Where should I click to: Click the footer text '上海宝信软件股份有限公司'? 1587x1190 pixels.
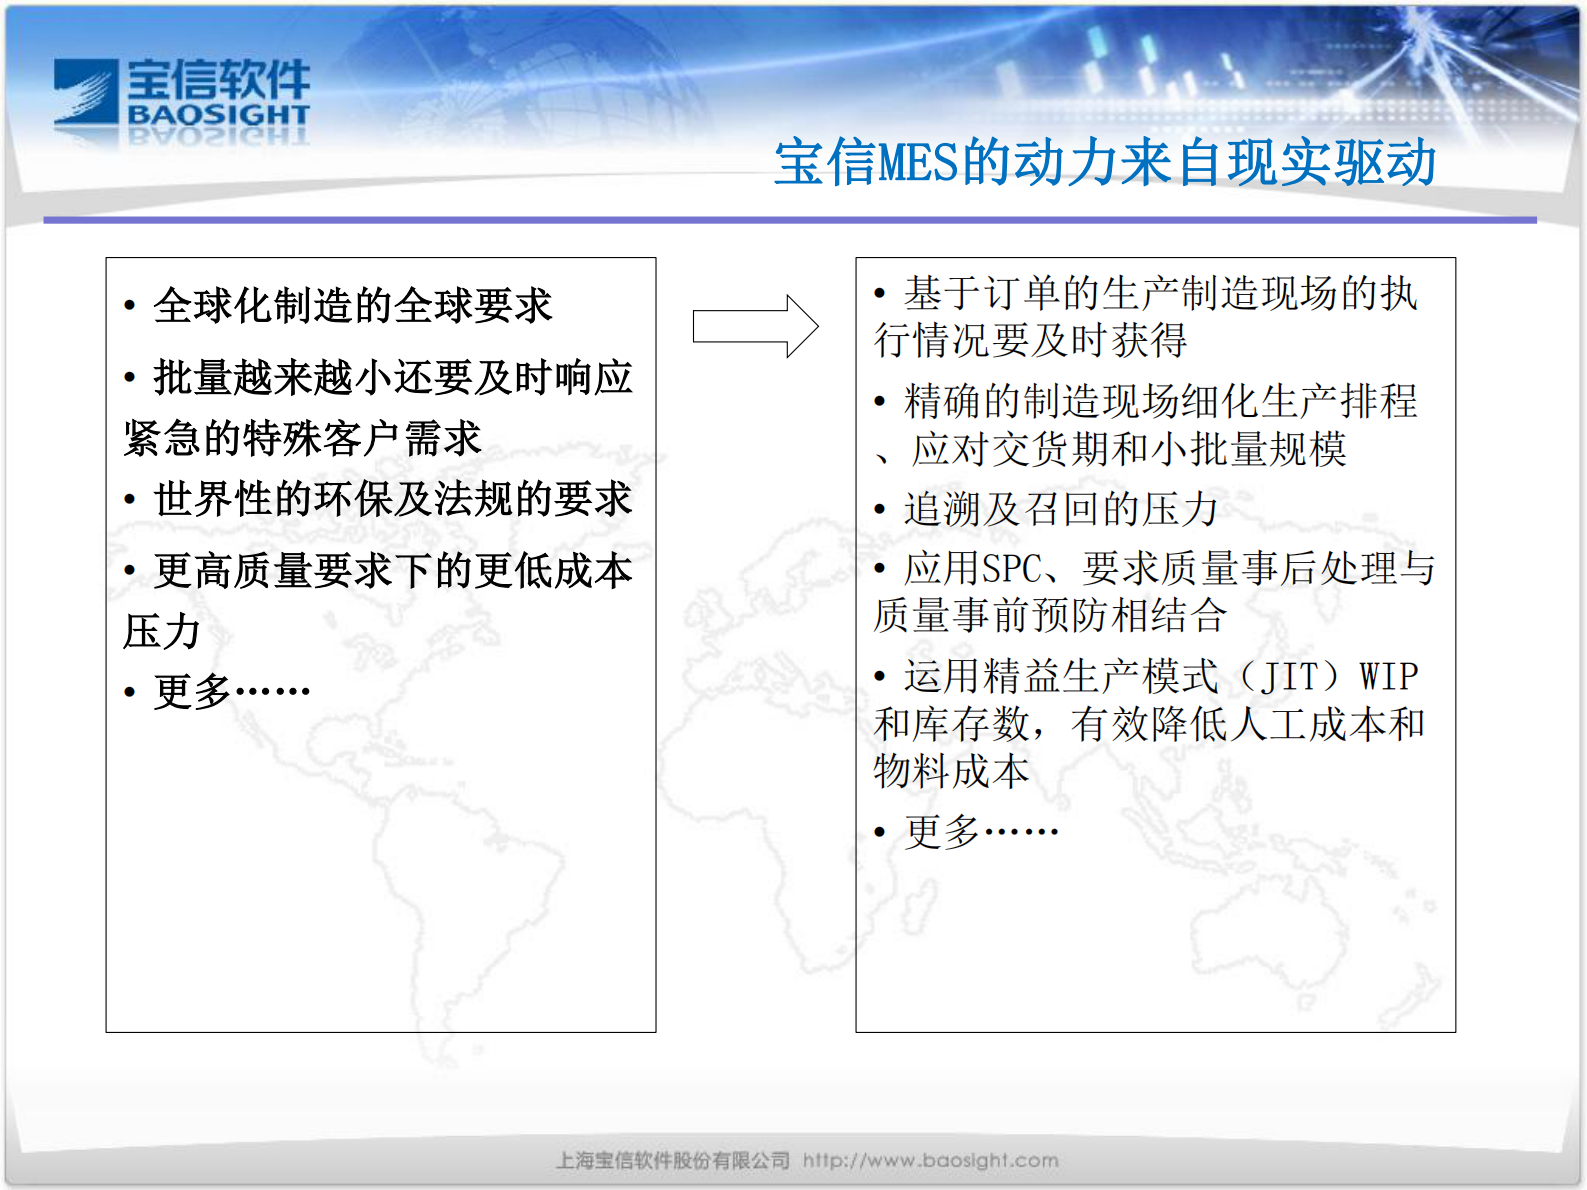pos(673,1160)
